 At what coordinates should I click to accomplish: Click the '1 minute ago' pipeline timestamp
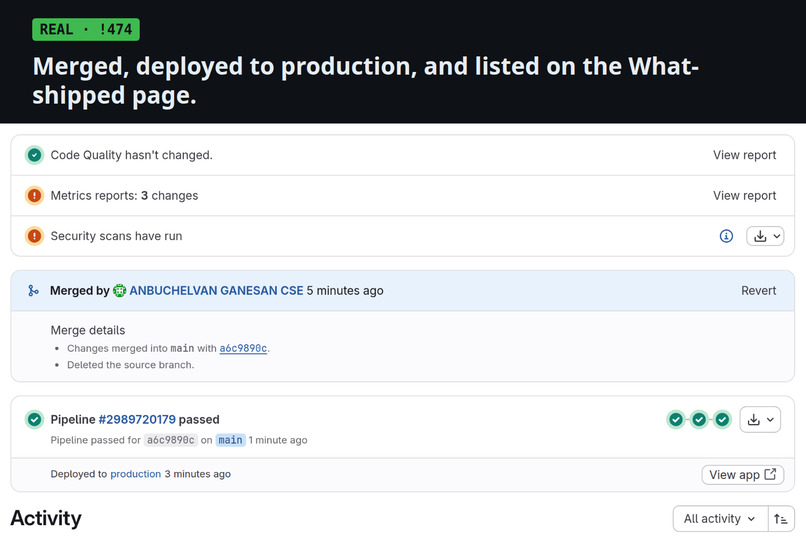278,440
